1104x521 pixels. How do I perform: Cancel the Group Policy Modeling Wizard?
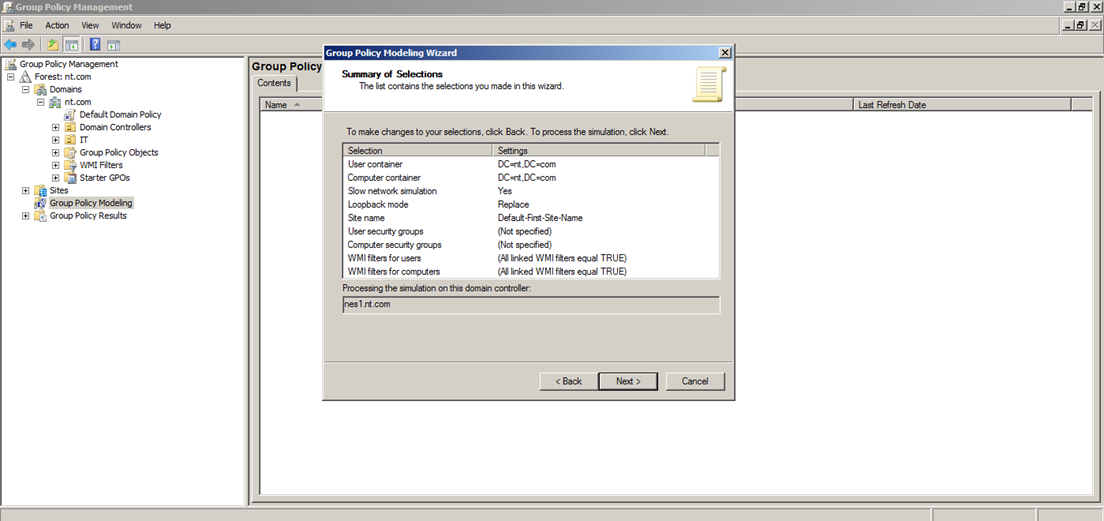[x=694, y=381]
